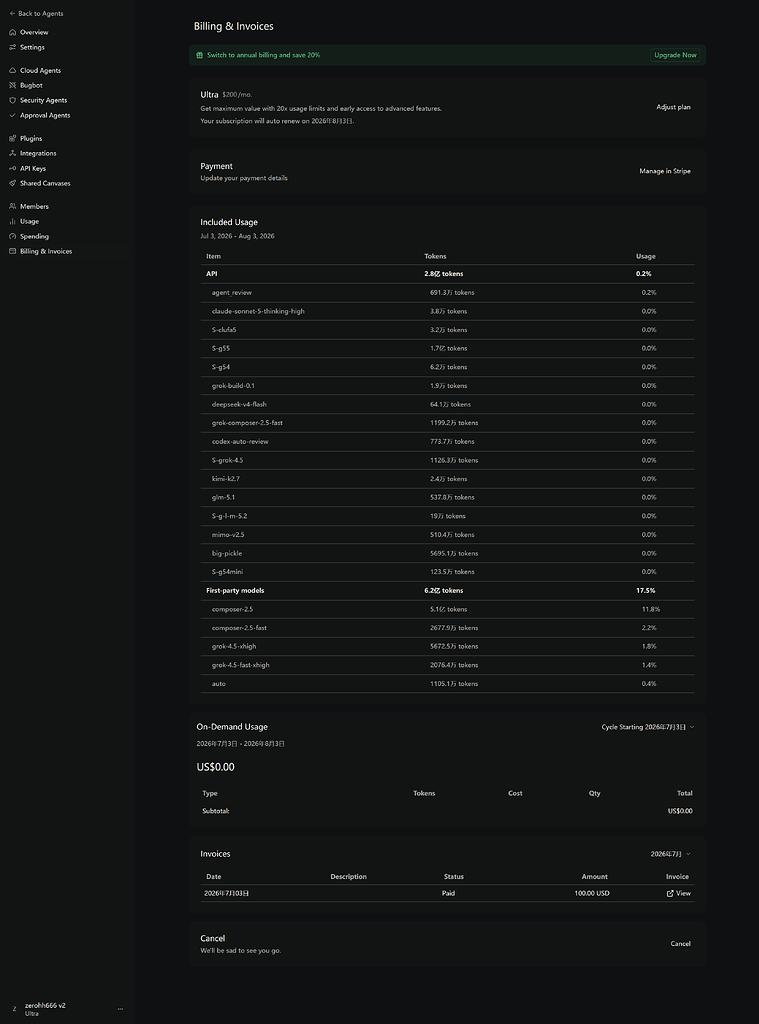The height and width of the screenshot is (1024, 759).
Task: Click the gift icon in annual billing banner
Action: [x=200, y=56]
